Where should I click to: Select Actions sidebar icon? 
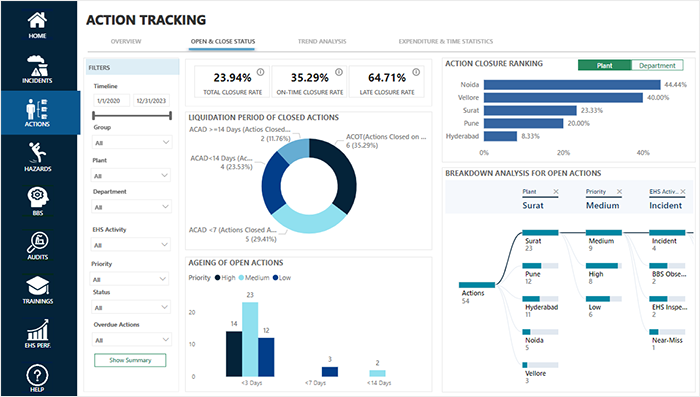[x=37, y=113]
